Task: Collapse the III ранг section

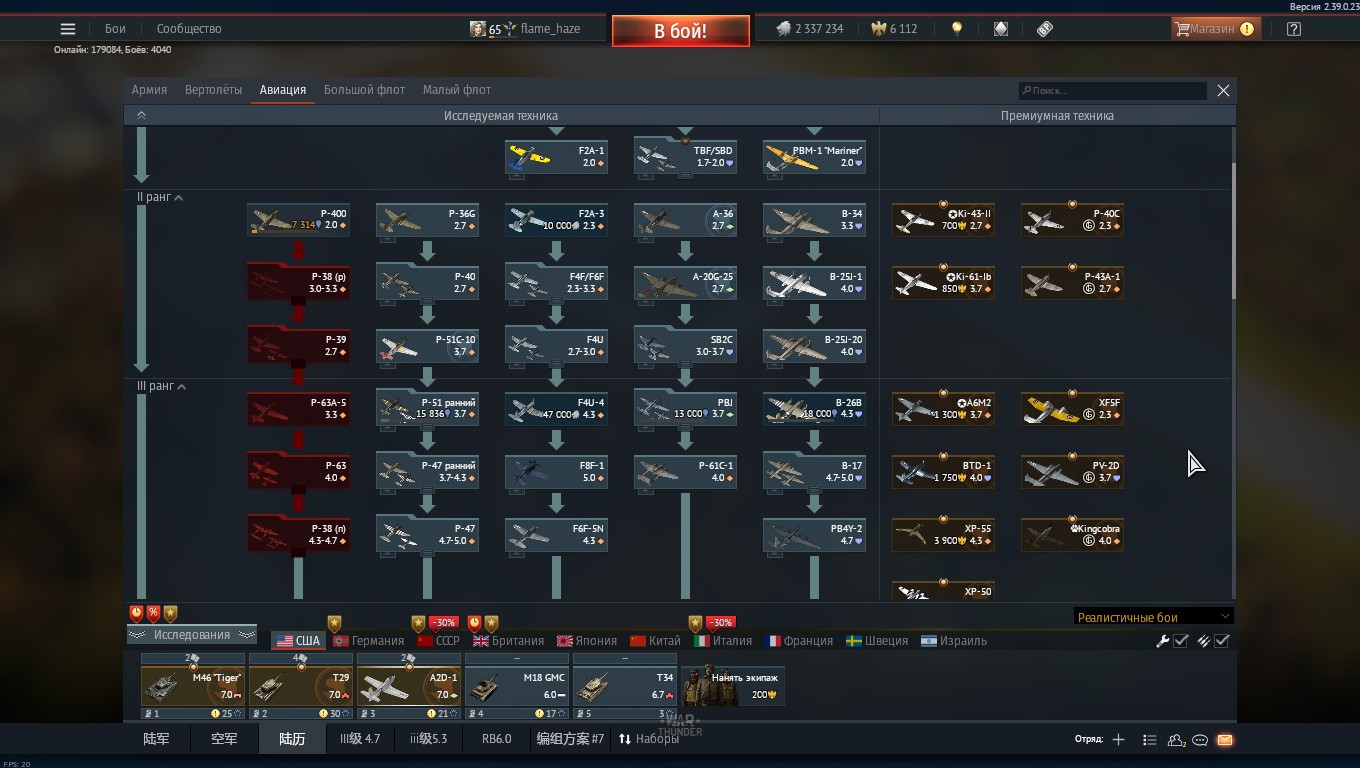Action: coord(162,386)
